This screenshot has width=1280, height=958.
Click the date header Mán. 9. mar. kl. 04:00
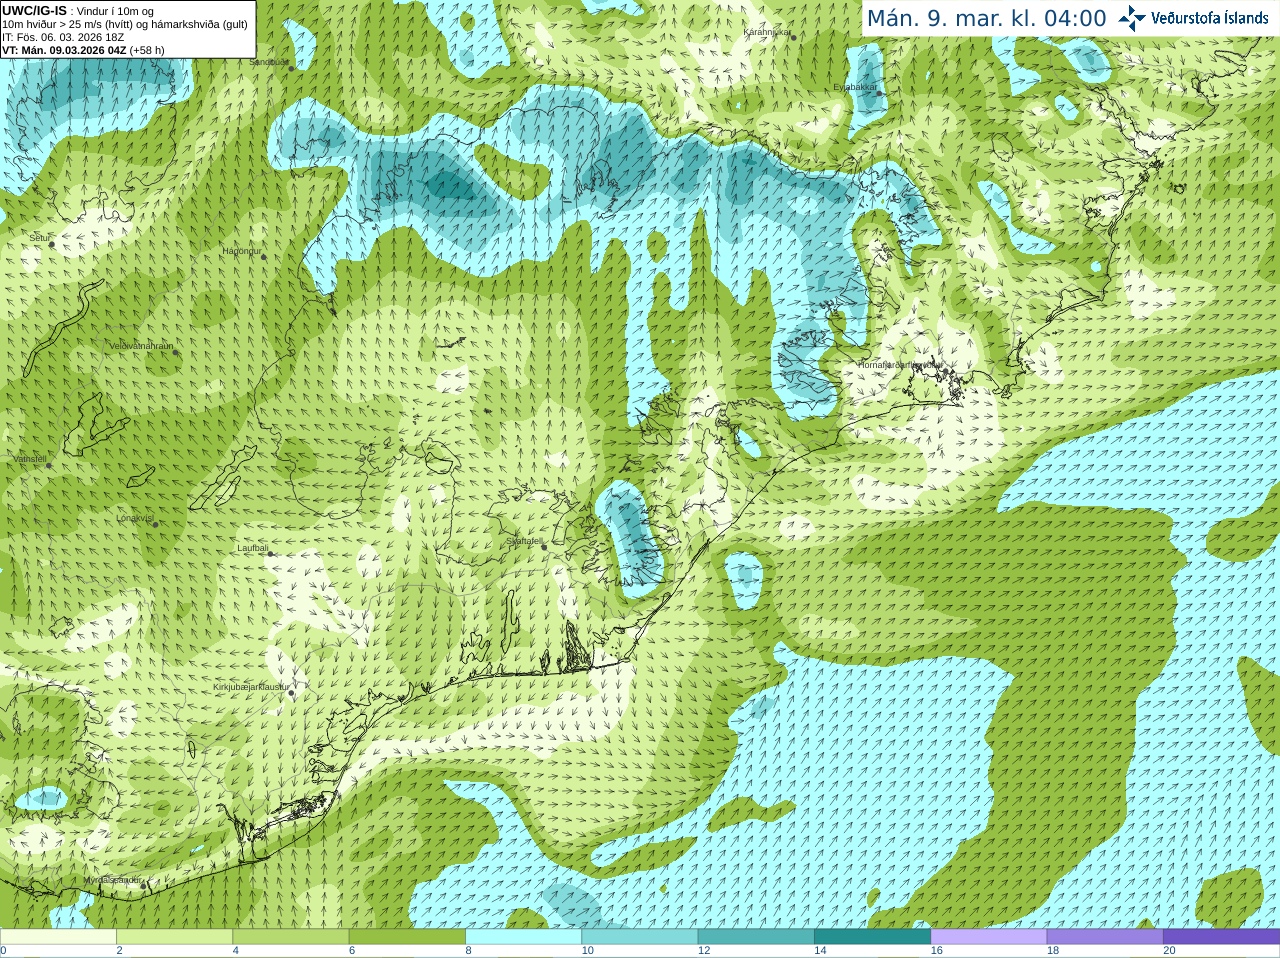pos(986,18)
